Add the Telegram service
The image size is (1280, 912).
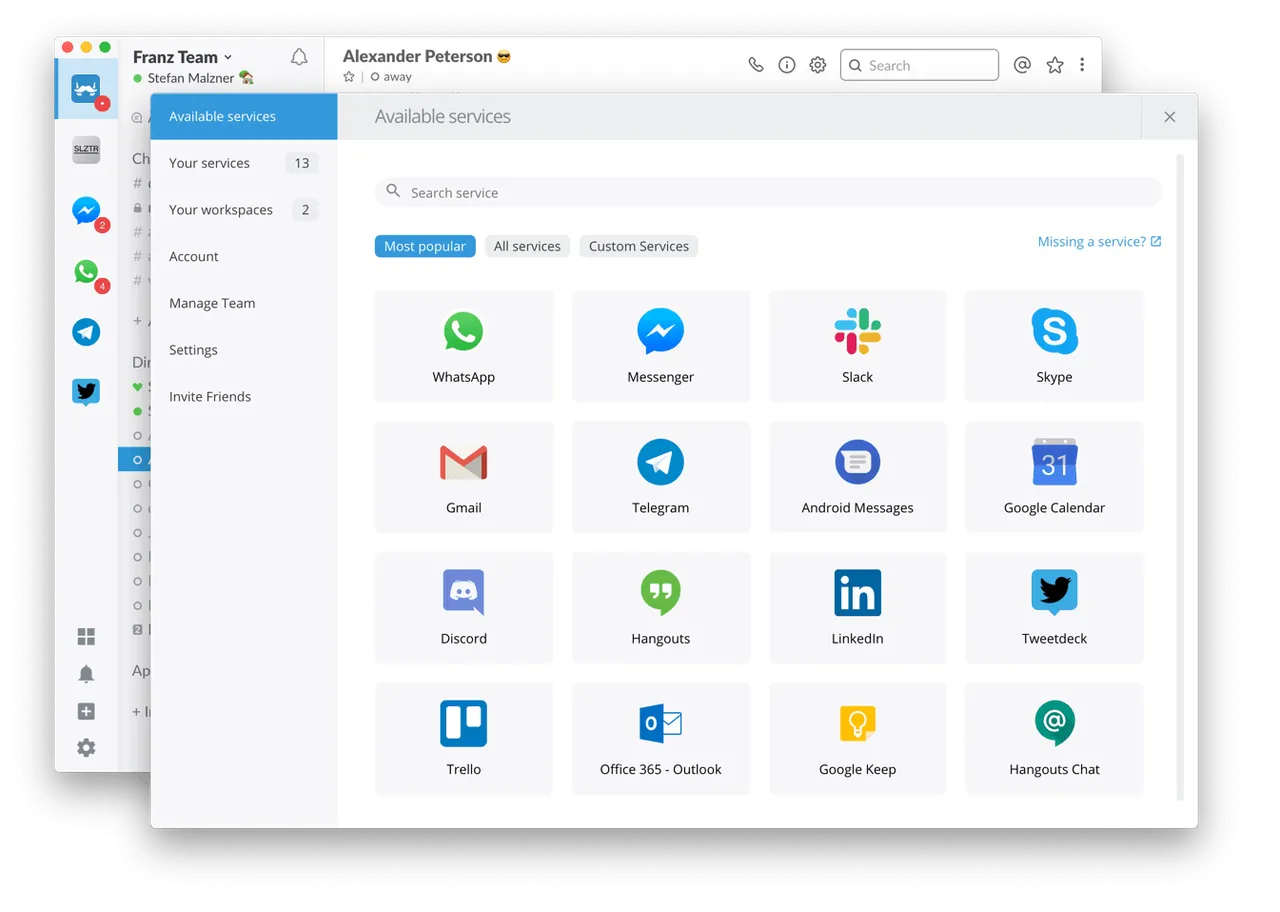tap(661, 477)
